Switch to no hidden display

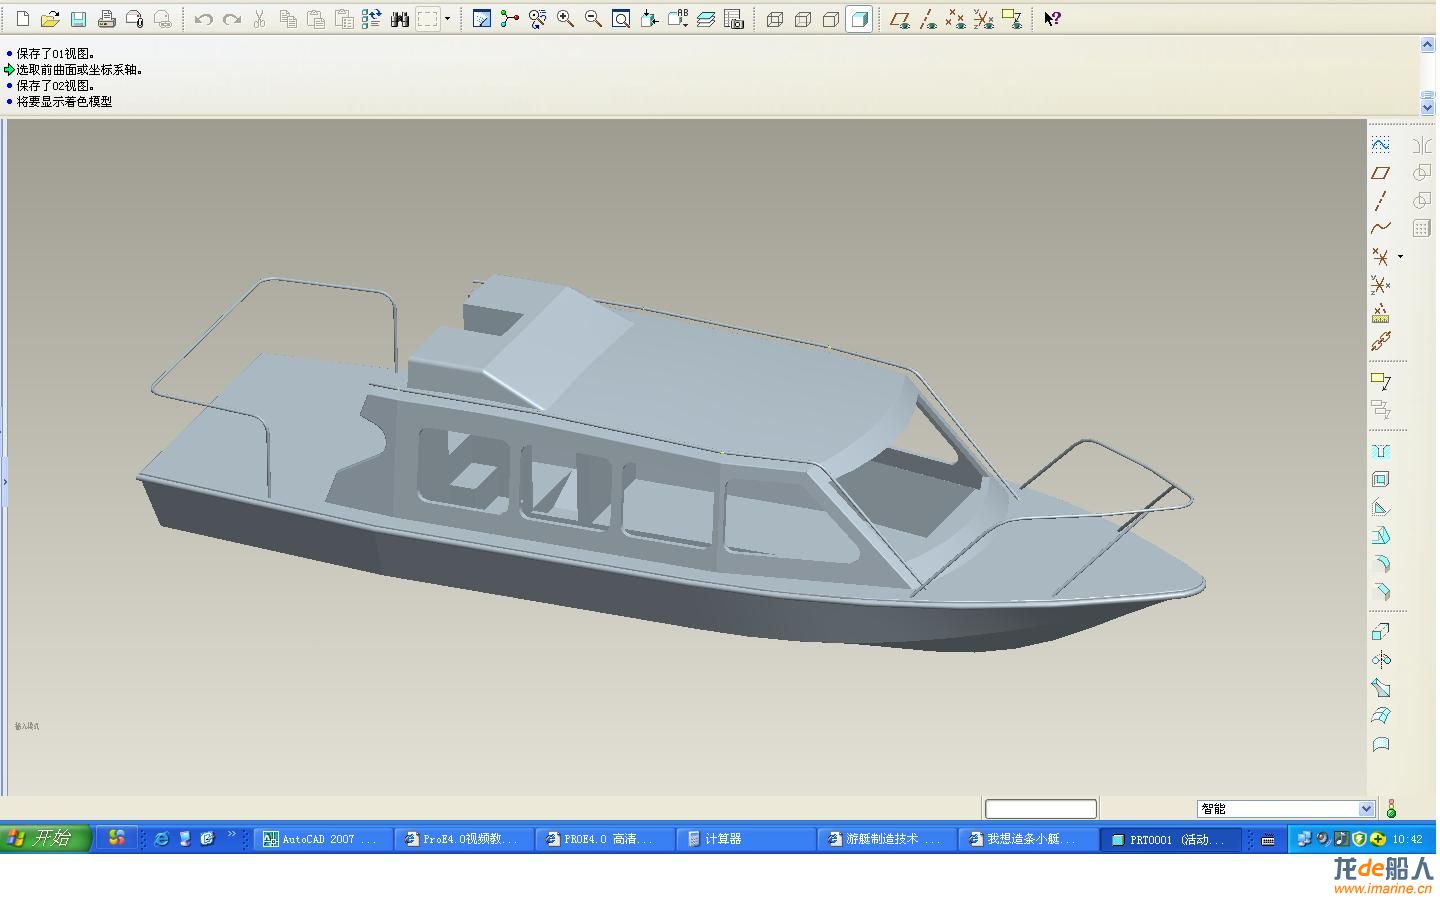tap(830, 18)
